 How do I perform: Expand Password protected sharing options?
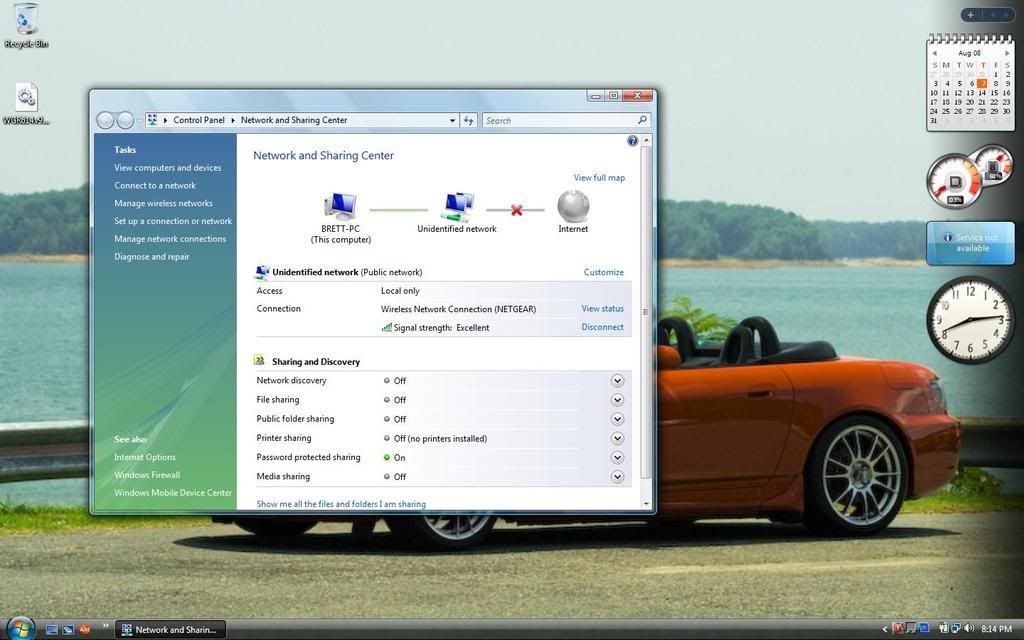pos(617,458)
